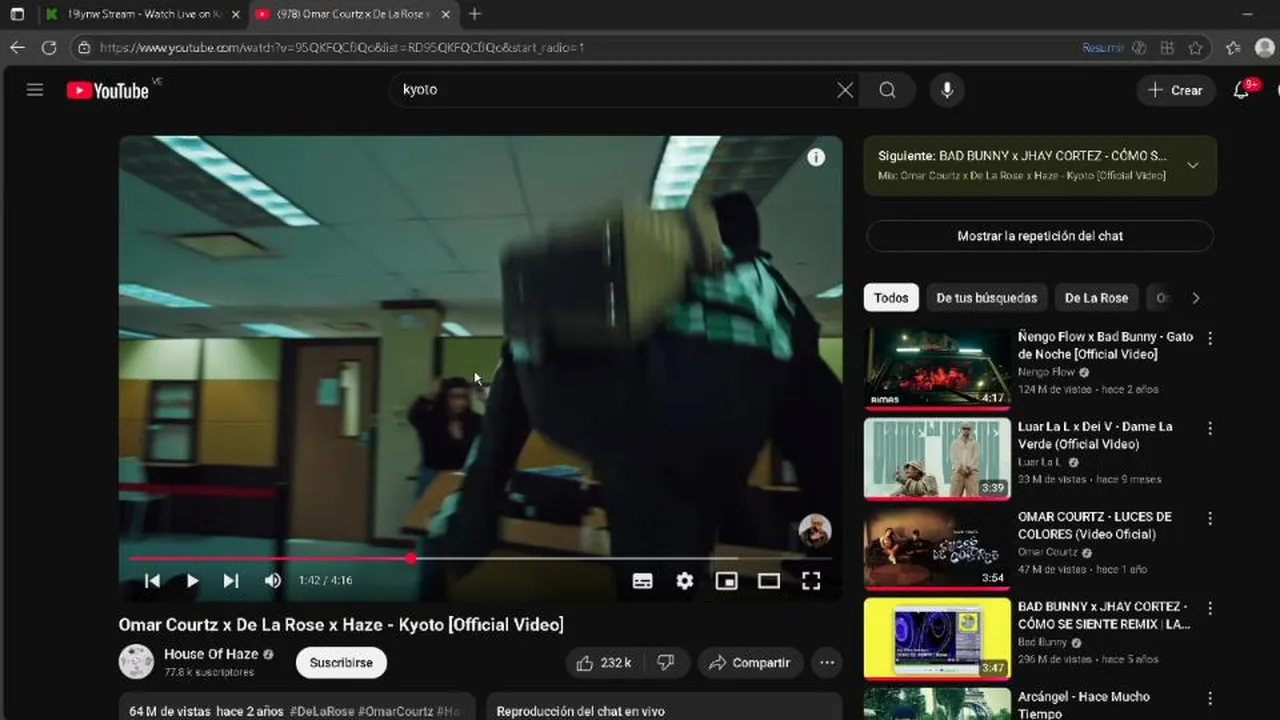
Task: Close the Kick Stream browser tab
Action: 236,14
